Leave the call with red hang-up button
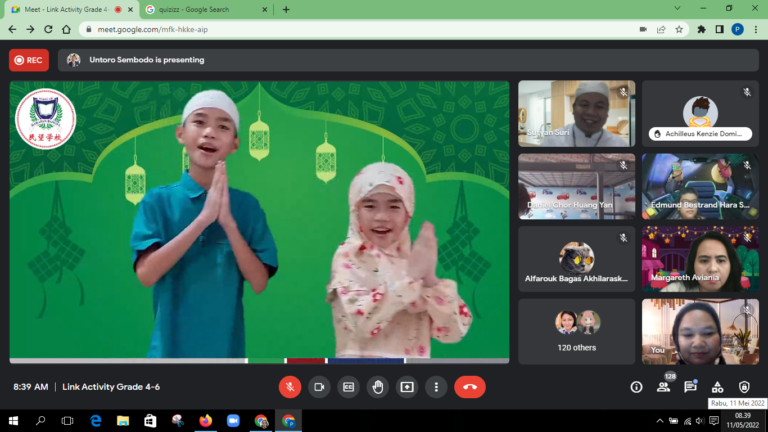 tap(469, 386)
